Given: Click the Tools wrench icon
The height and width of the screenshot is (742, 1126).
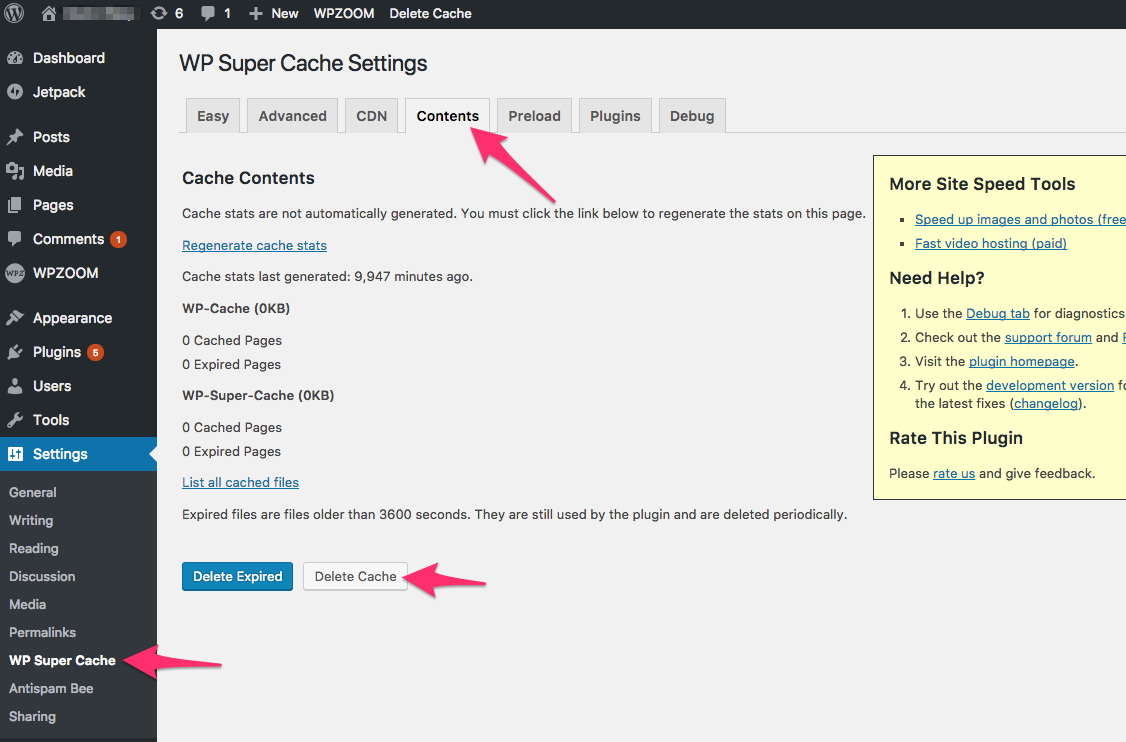Looking at the screenshot, I should click(x=15, y=420).
